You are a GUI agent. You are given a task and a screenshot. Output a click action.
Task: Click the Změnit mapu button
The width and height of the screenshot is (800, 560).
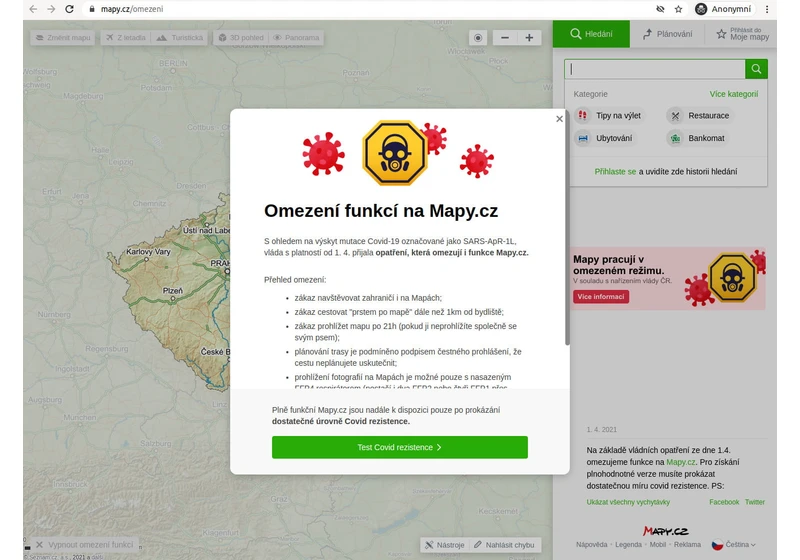63,38
